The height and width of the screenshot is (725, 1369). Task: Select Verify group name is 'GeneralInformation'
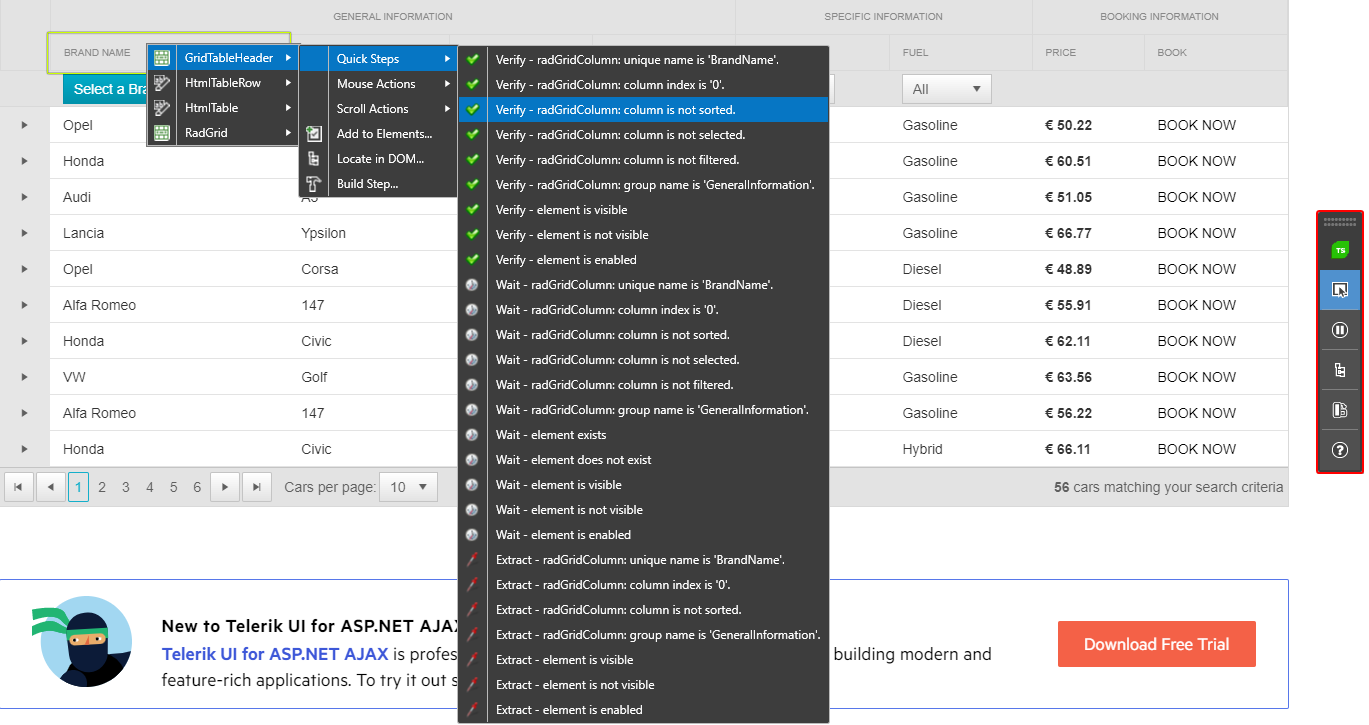pyautogui.click(x=643, y=185)
